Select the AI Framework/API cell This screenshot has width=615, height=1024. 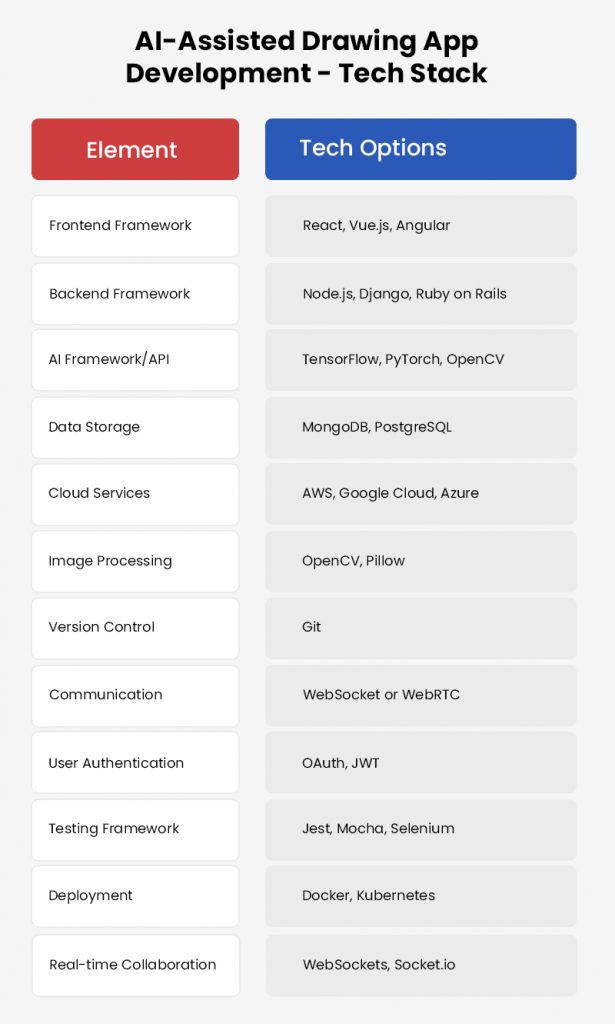[135, 360]
